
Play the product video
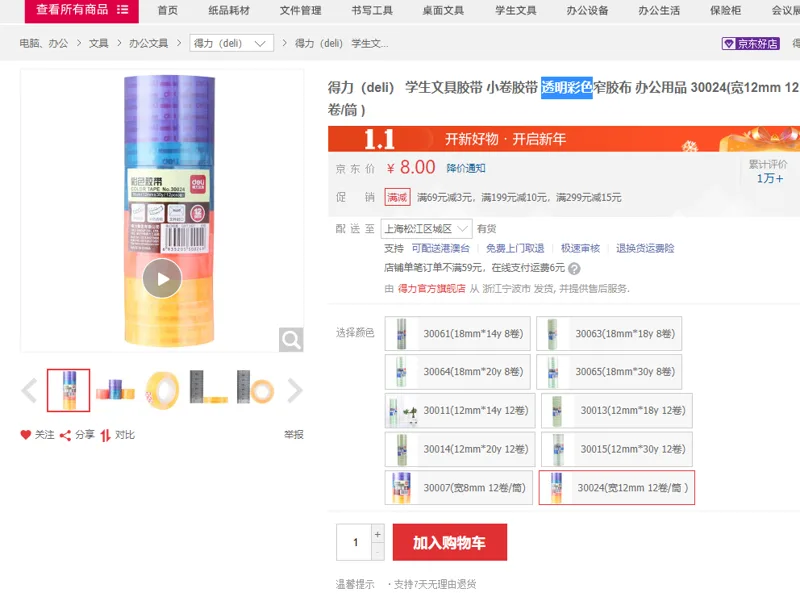click(x=162, y=279)
